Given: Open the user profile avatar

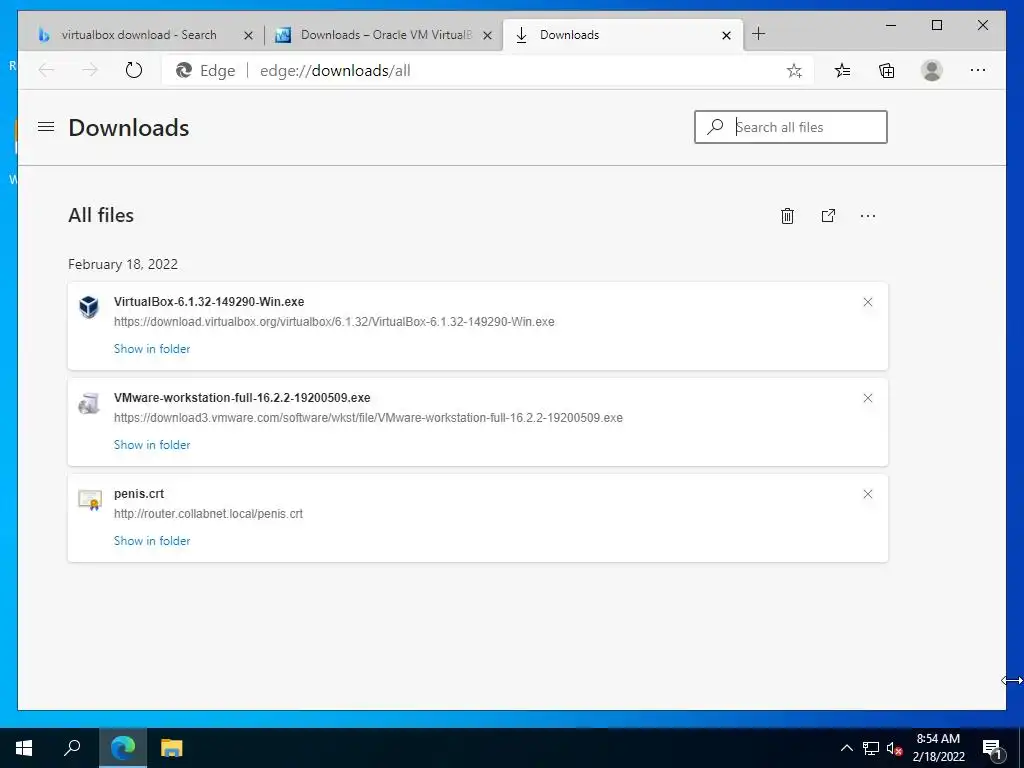Looking at the screenshot, I should pyautogui.click(x=932, y=71).
